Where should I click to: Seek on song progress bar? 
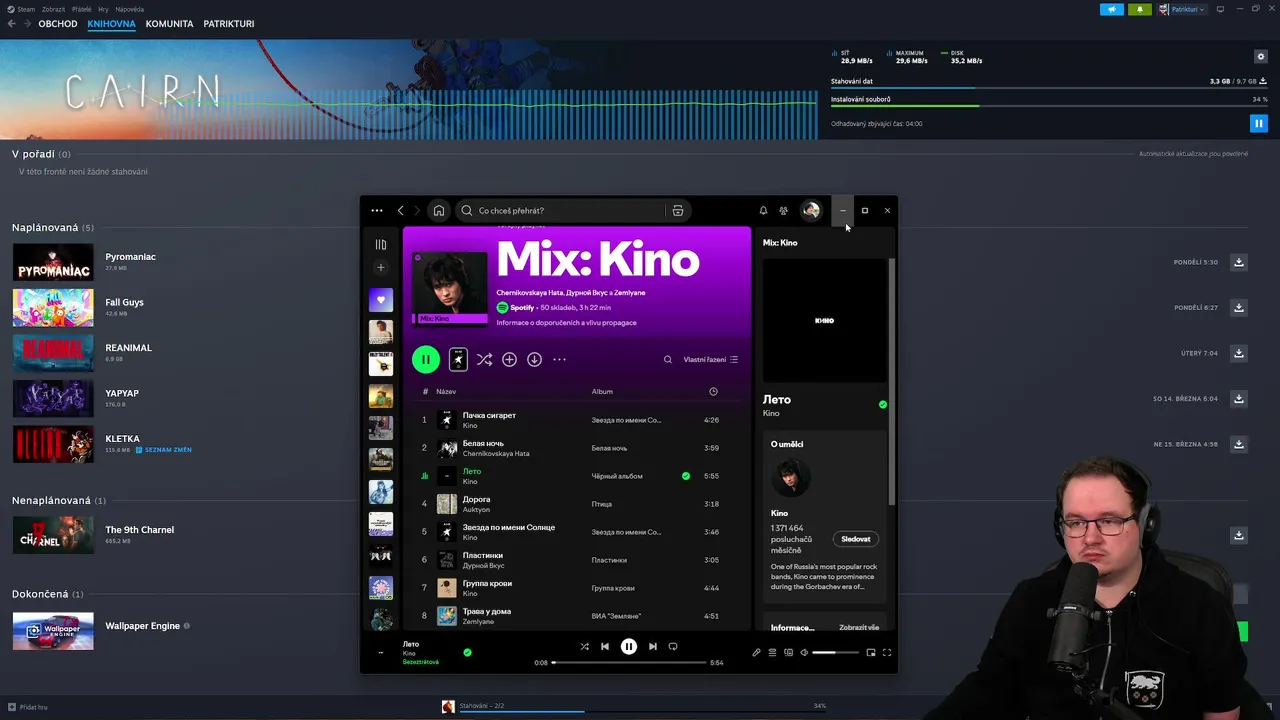629,662
